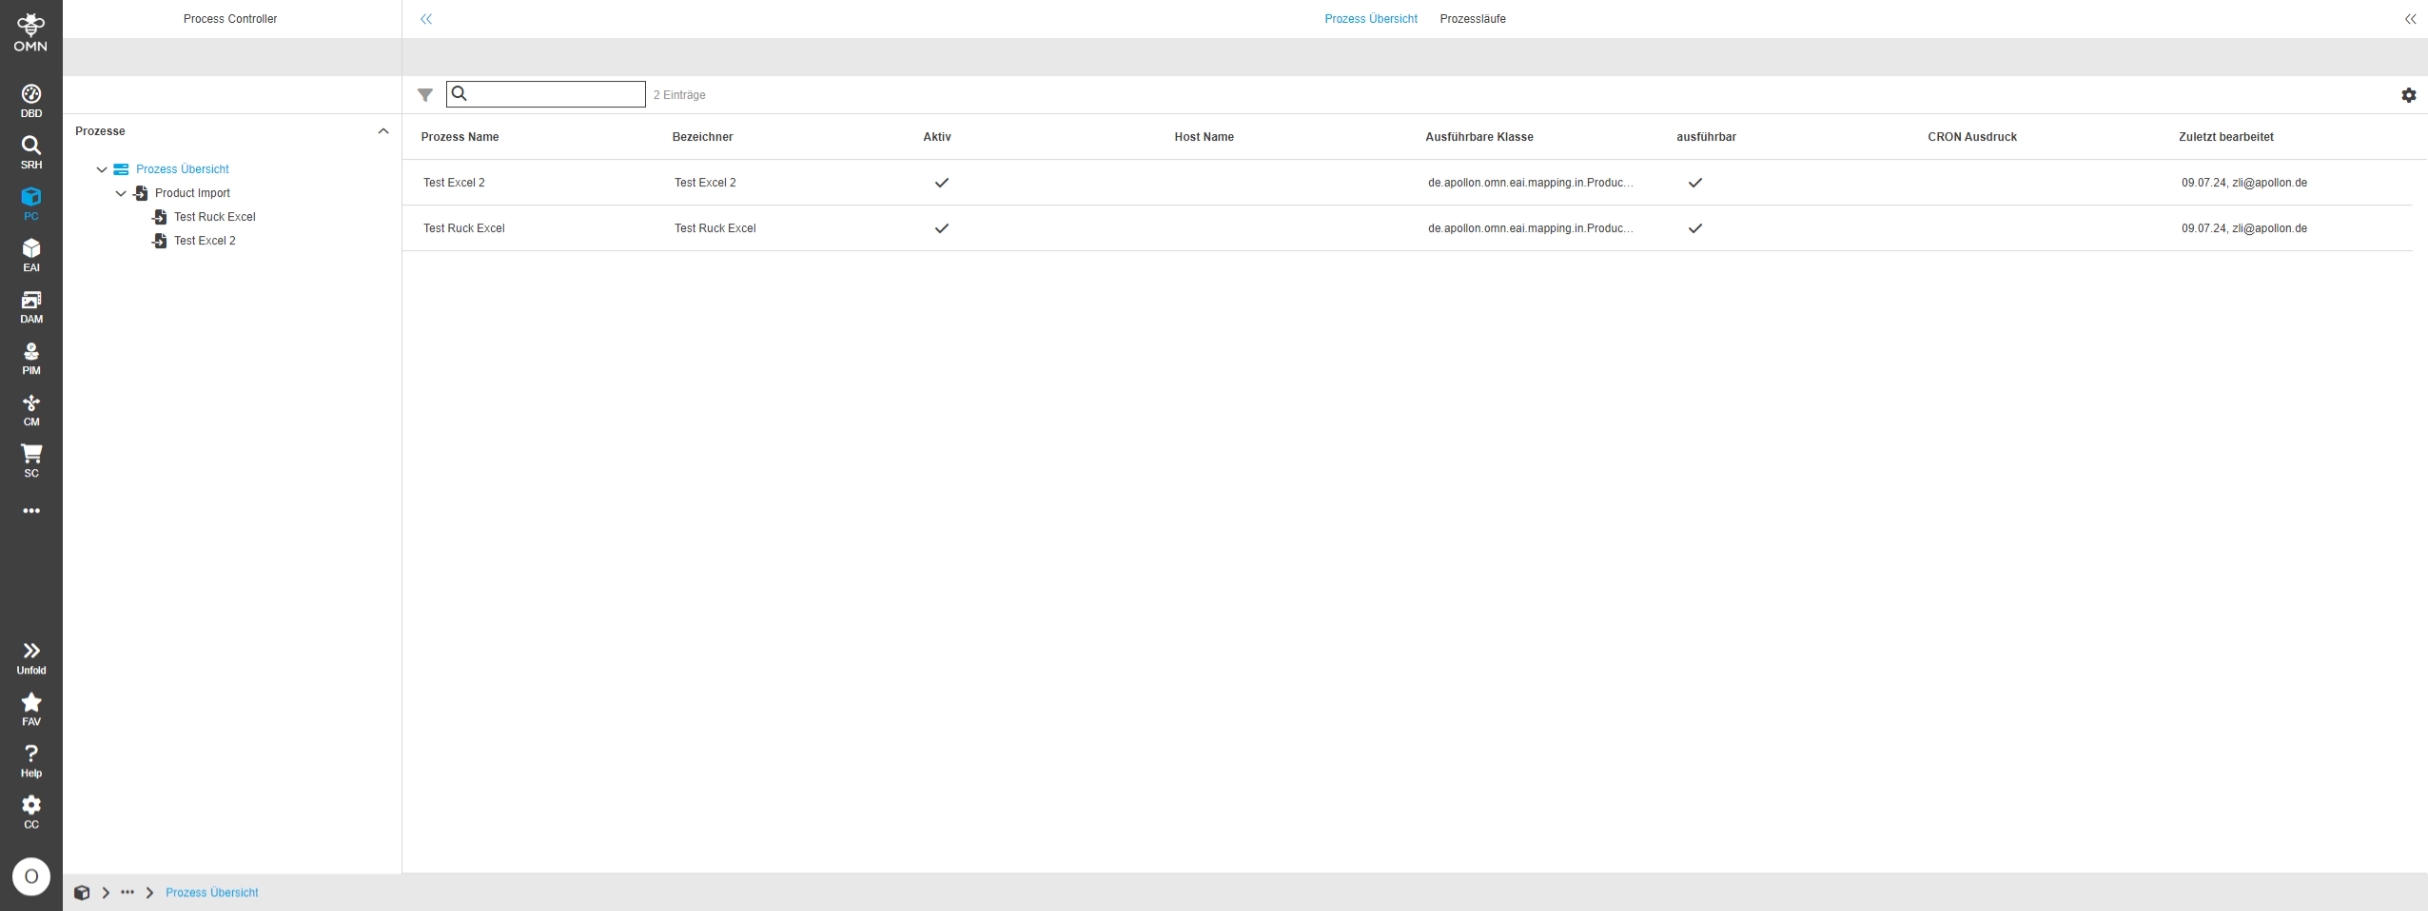Viewport: 2428px width, 911px height.
Task: Open Prozess Übersicht breadcrumb link
Action: coord(212,893)
